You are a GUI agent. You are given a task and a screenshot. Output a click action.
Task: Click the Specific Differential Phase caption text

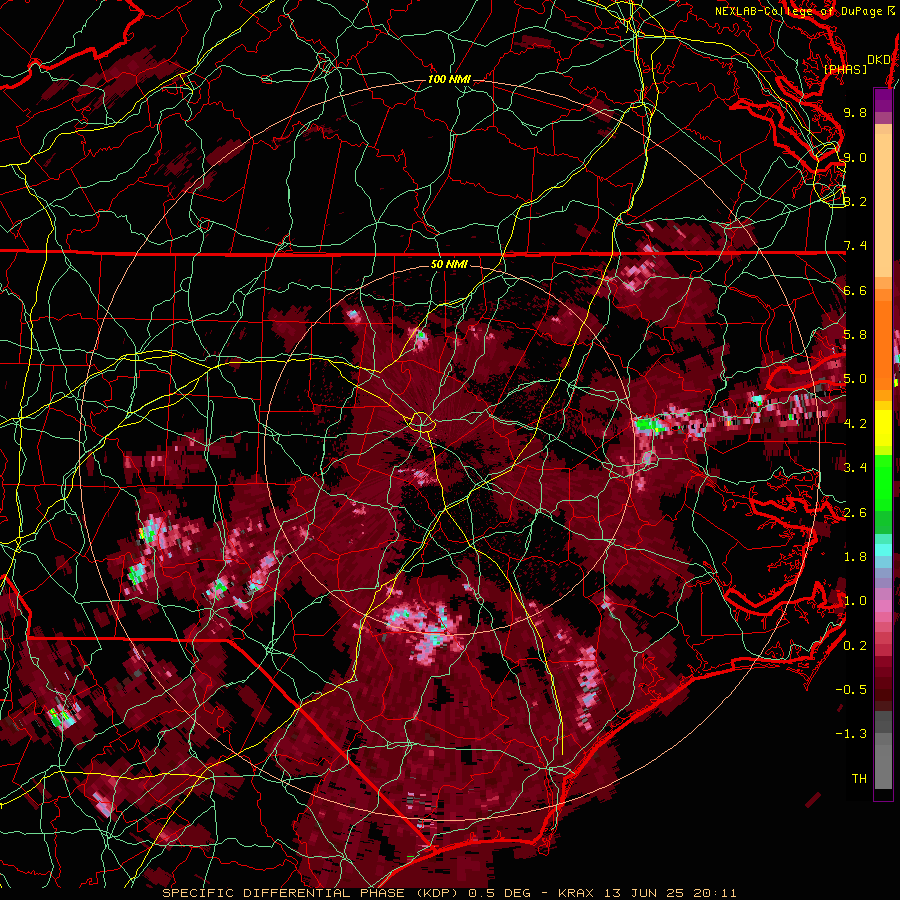[449, 893]
